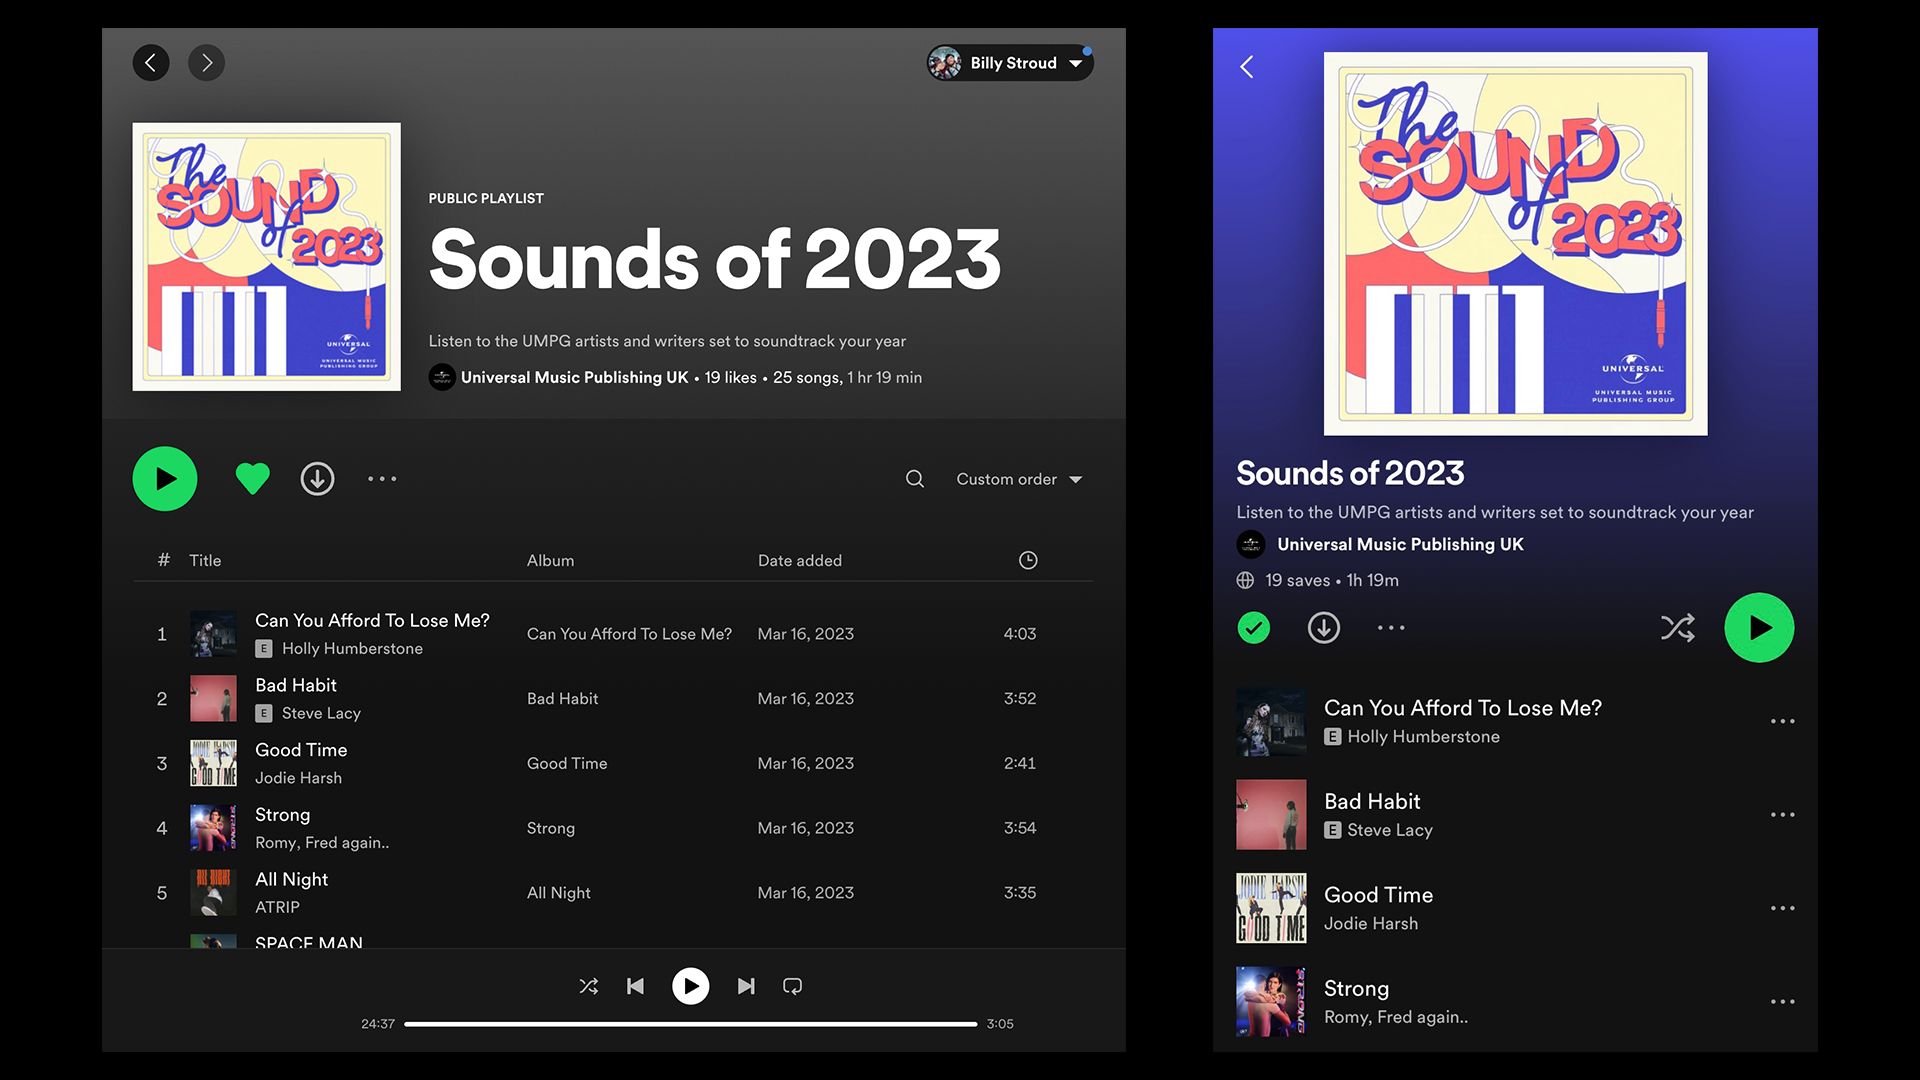Tap 'Can You Afford To Lose Me?' in mobile list
1920x1080 pixels.
point(1462,708)
